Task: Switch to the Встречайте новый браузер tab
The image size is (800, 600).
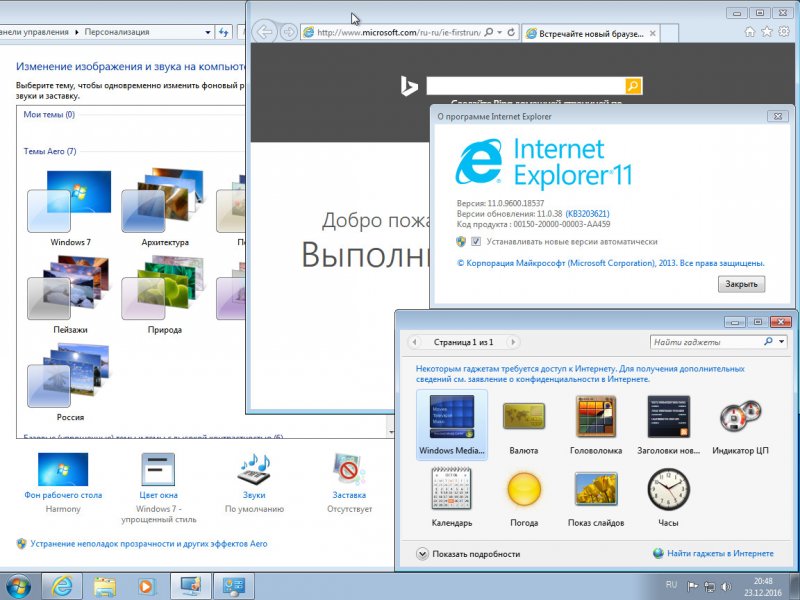Action: [590, 34]
